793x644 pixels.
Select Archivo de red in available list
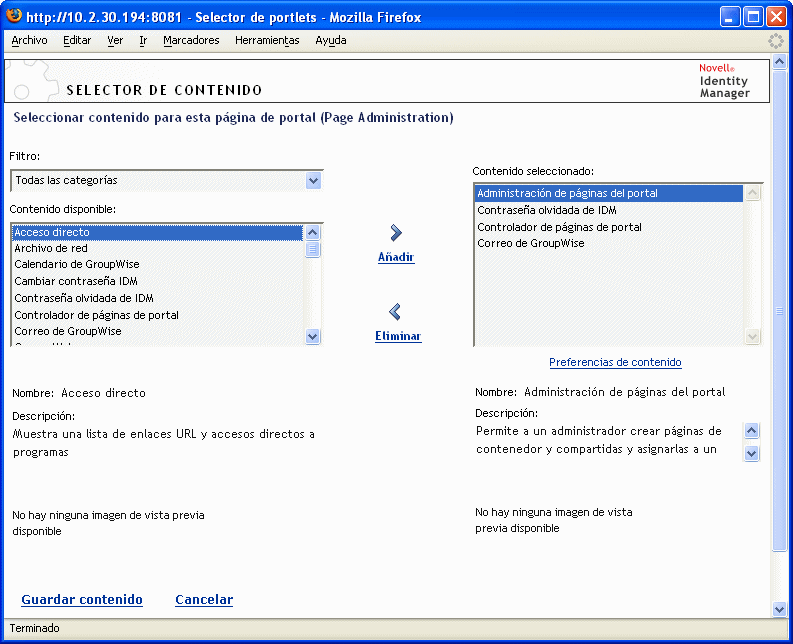157,248
